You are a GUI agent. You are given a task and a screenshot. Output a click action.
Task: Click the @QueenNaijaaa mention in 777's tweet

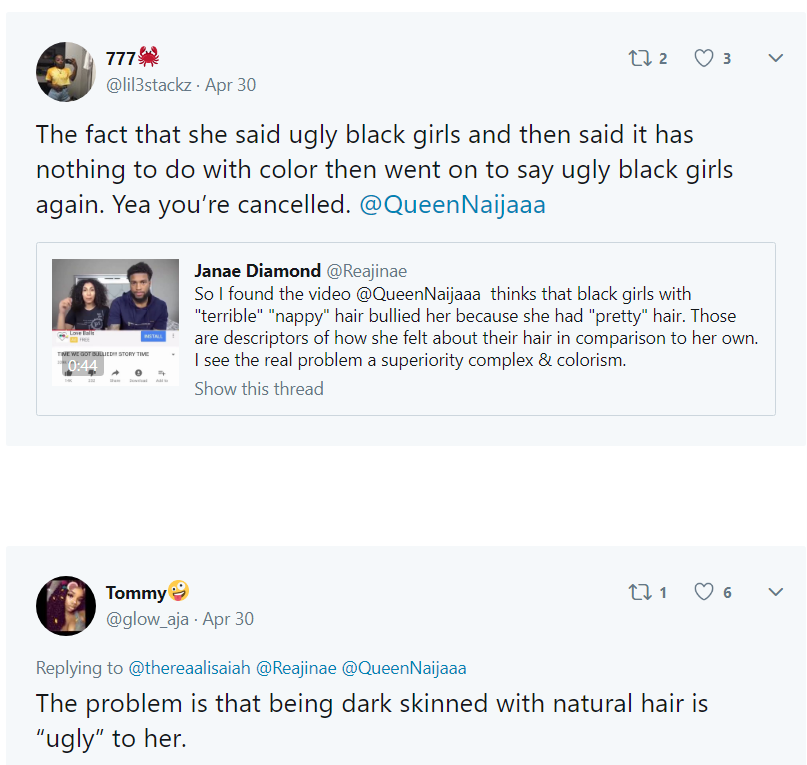(452, 204)
